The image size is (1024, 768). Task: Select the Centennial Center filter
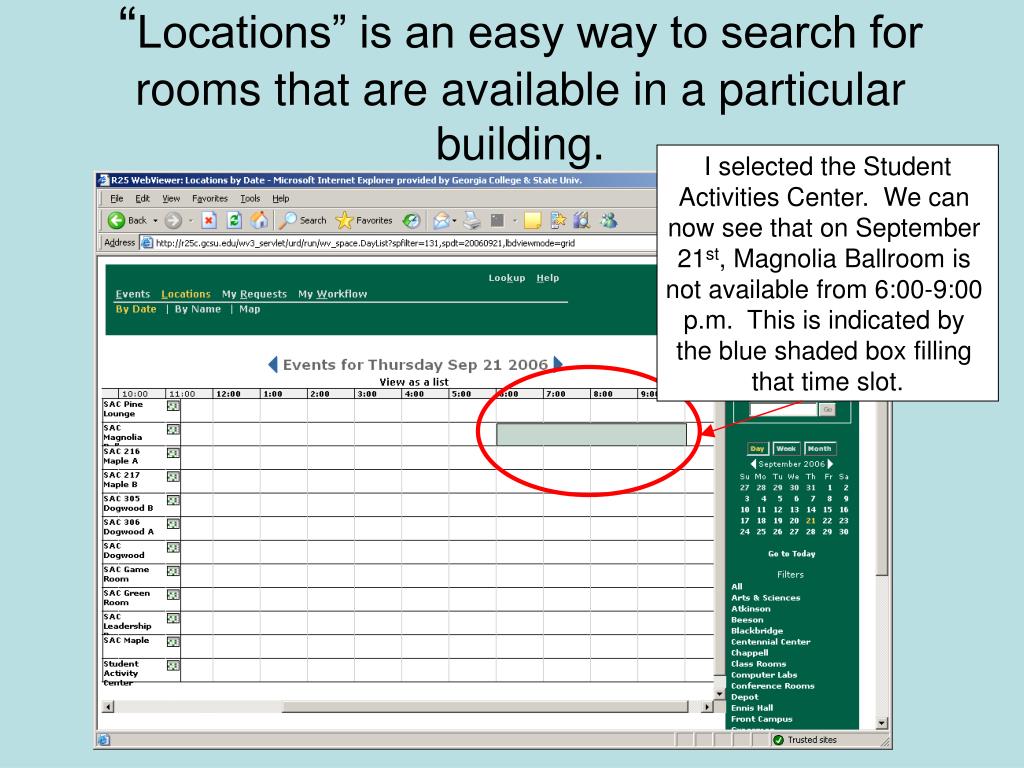click(x=771, y=642)
